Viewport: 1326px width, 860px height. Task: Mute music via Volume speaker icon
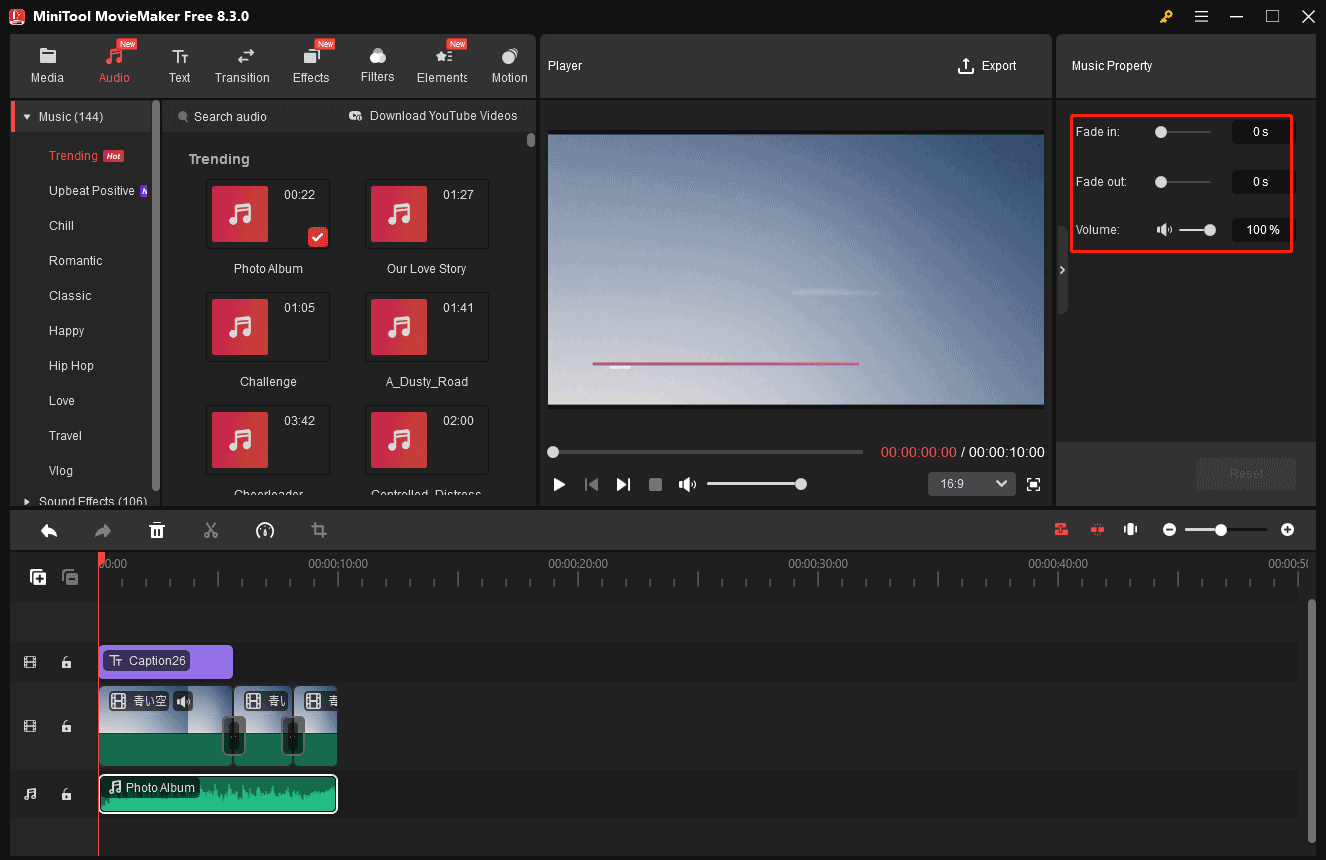coord(1164,230)
